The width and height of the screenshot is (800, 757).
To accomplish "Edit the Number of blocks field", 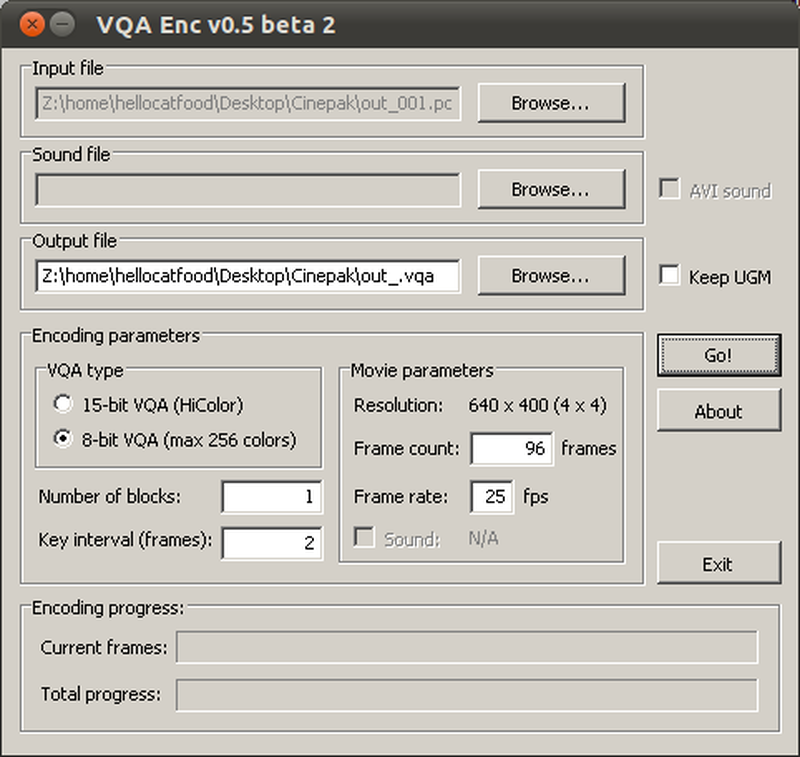I will (272, 496).
